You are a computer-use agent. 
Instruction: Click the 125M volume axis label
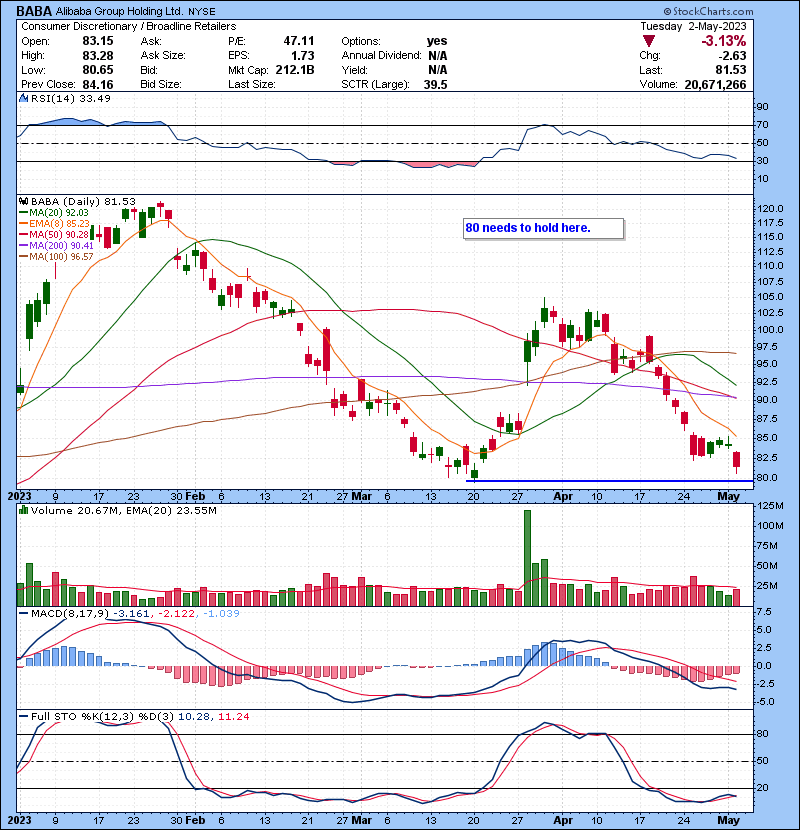pos(770,506)
